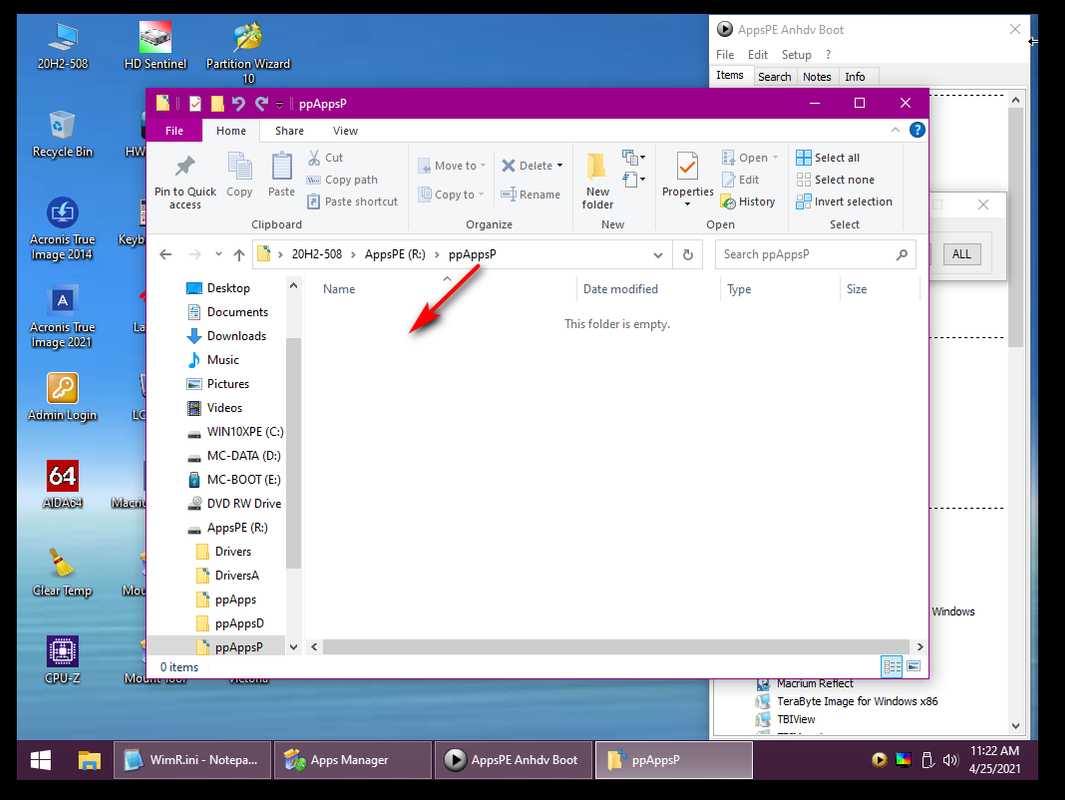Click Copy path in the ribbon

(x=342, y=179)
